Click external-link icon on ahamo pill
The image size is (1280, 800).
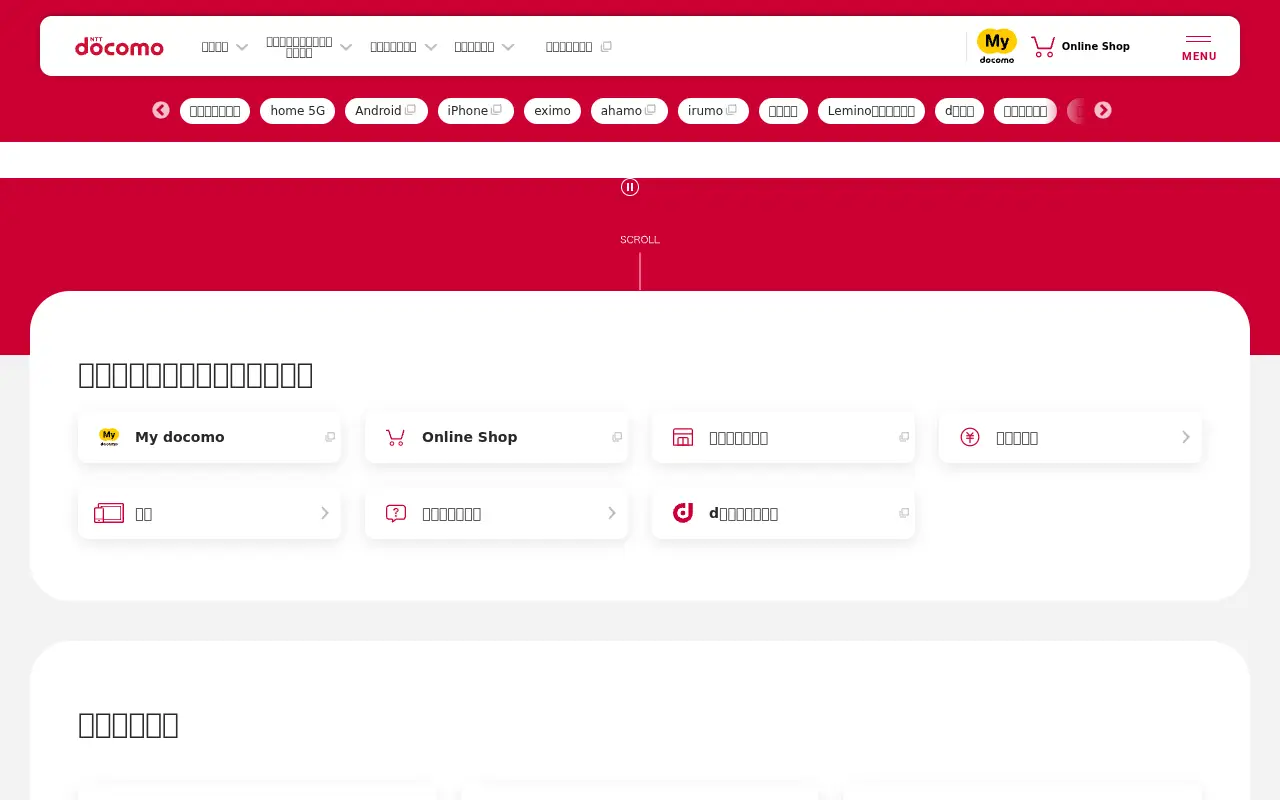(x=650, y=110)
